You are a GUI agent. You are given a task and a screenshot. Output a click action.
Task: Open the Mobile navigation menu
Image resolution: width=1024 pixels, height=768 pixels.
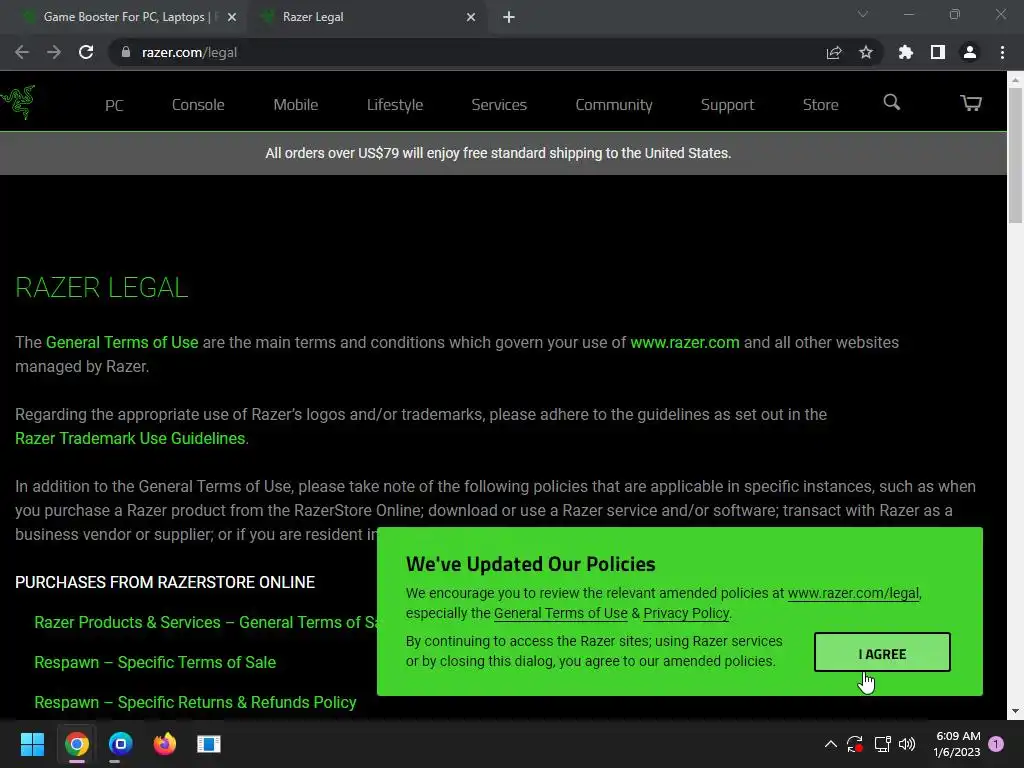click(x=296, y=104)
